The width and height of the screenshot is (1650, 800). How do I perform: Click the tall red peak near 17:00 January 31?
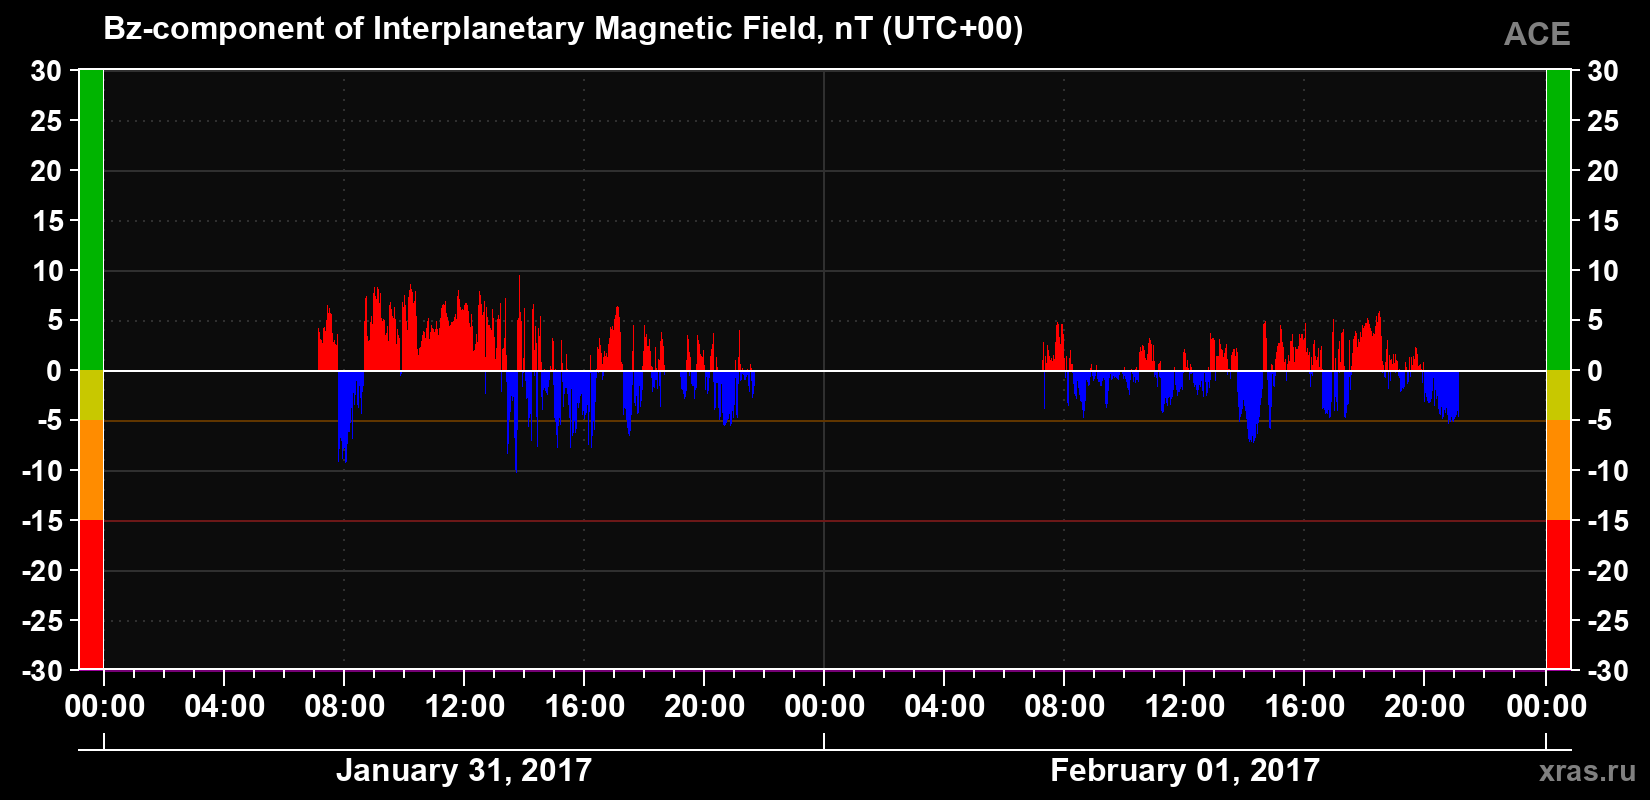tap(616, 340)
